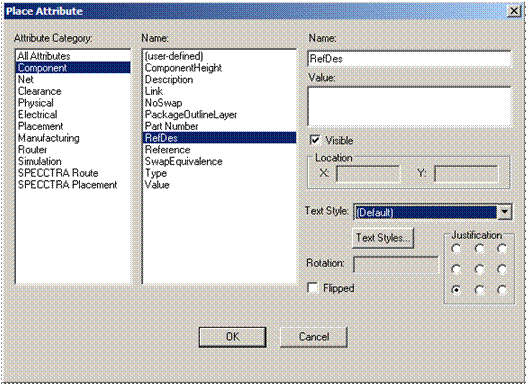This screenshot has width=528, height=387.
Task: Click the Name field containing RefDes
Action: (409, 59)
